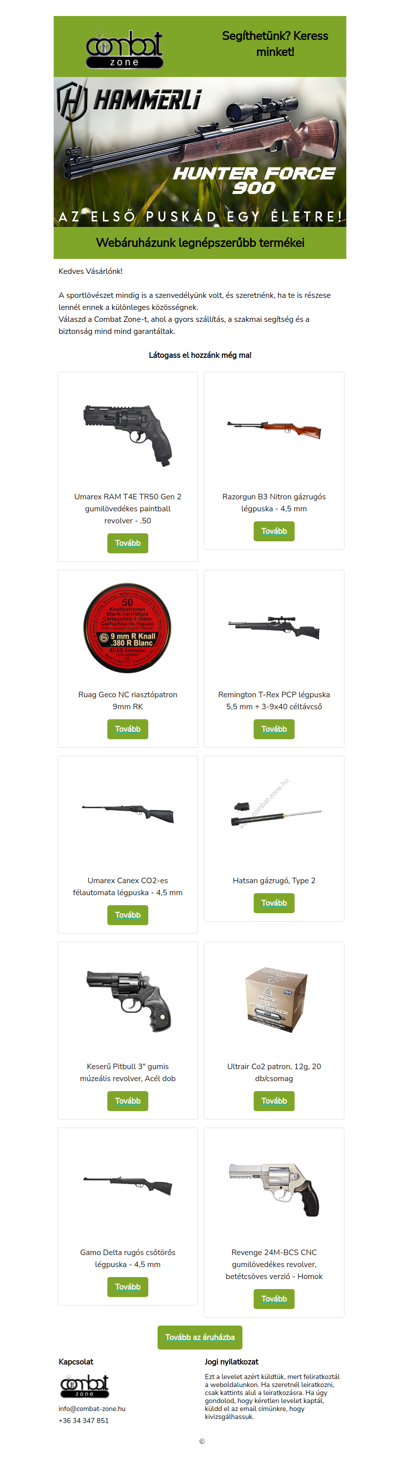The image size is (400, 1471).
Task: Click Tovább under Gamo Delta légpuska
Action: tap(128, 1287)
